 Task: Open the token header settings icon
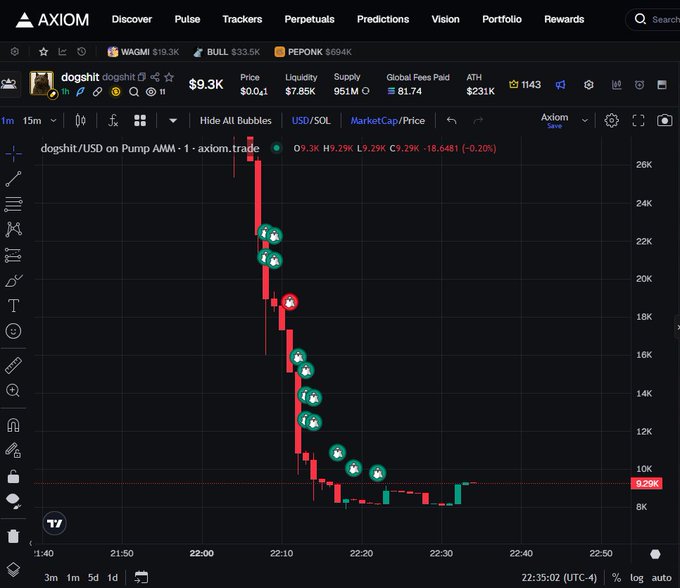point(588,85)
